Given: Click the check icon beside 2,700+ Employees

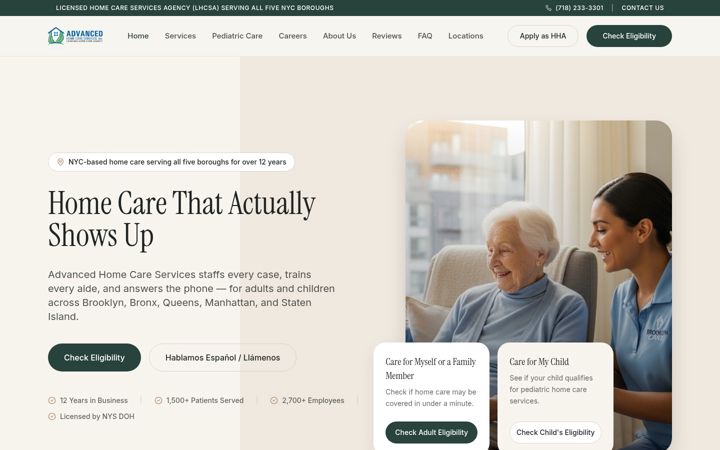Looking at the screenshot, I should [274, 400].
